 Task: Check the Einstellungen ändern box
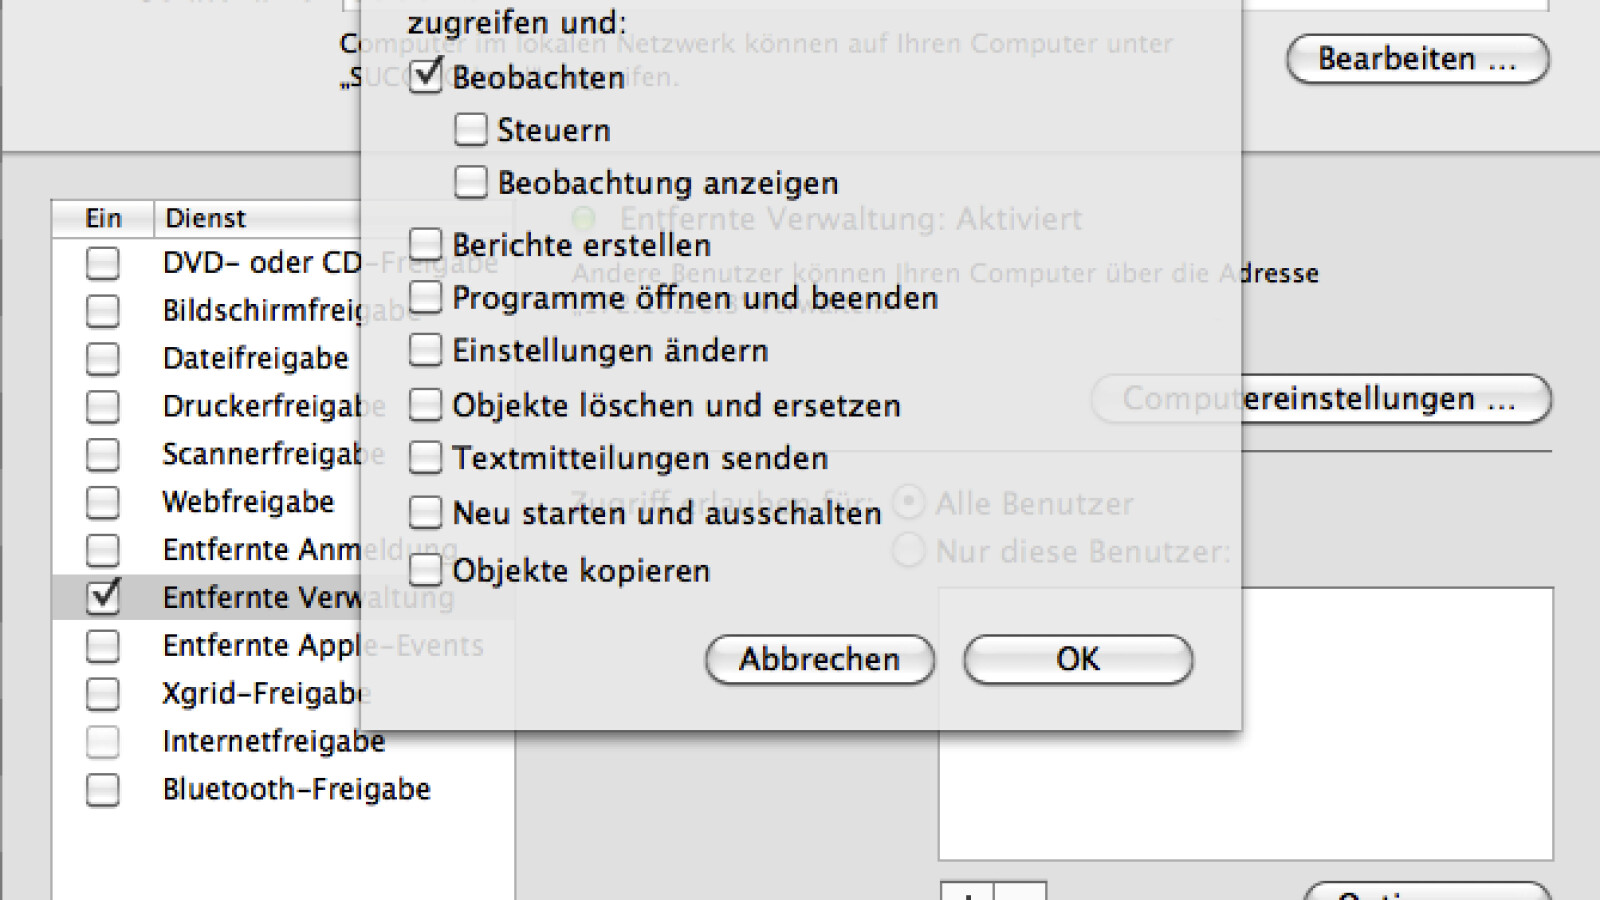[426, 350]
